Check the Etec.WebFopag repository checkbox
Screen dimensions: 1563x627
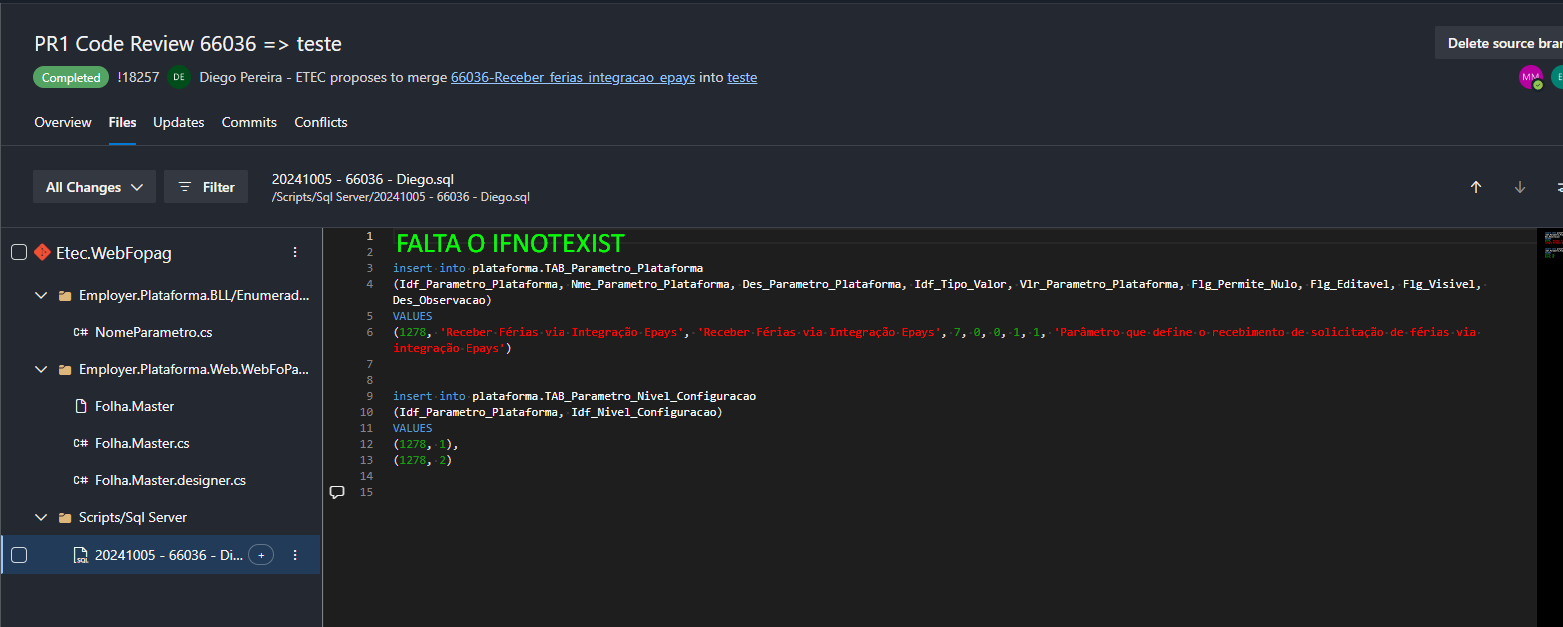pos(19,253)
